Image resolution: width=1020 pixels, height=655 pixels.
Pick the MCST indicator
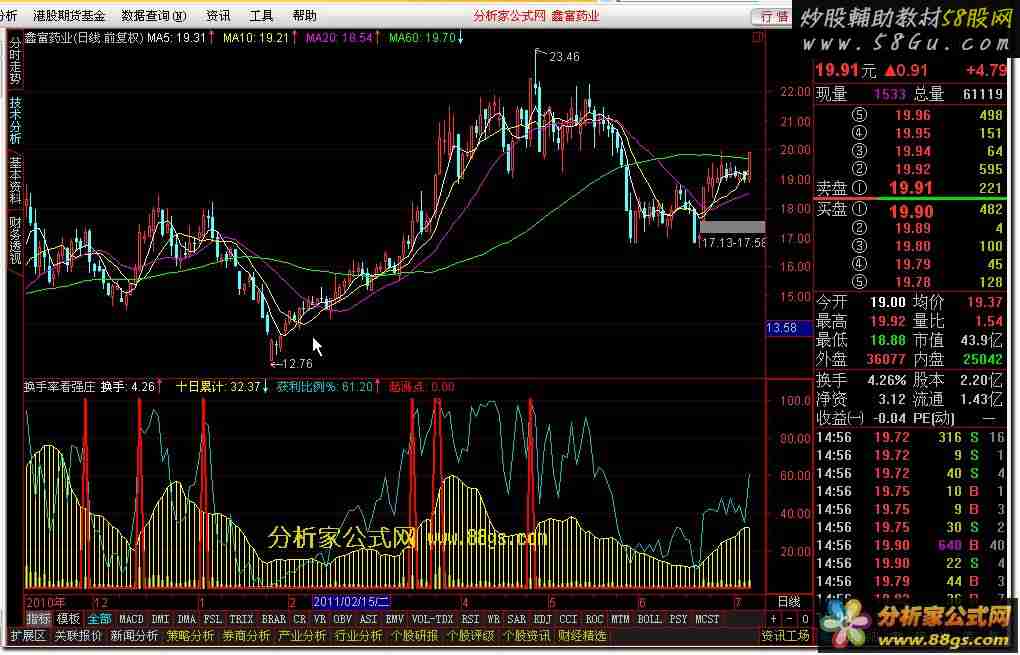(x=707, y=619)
